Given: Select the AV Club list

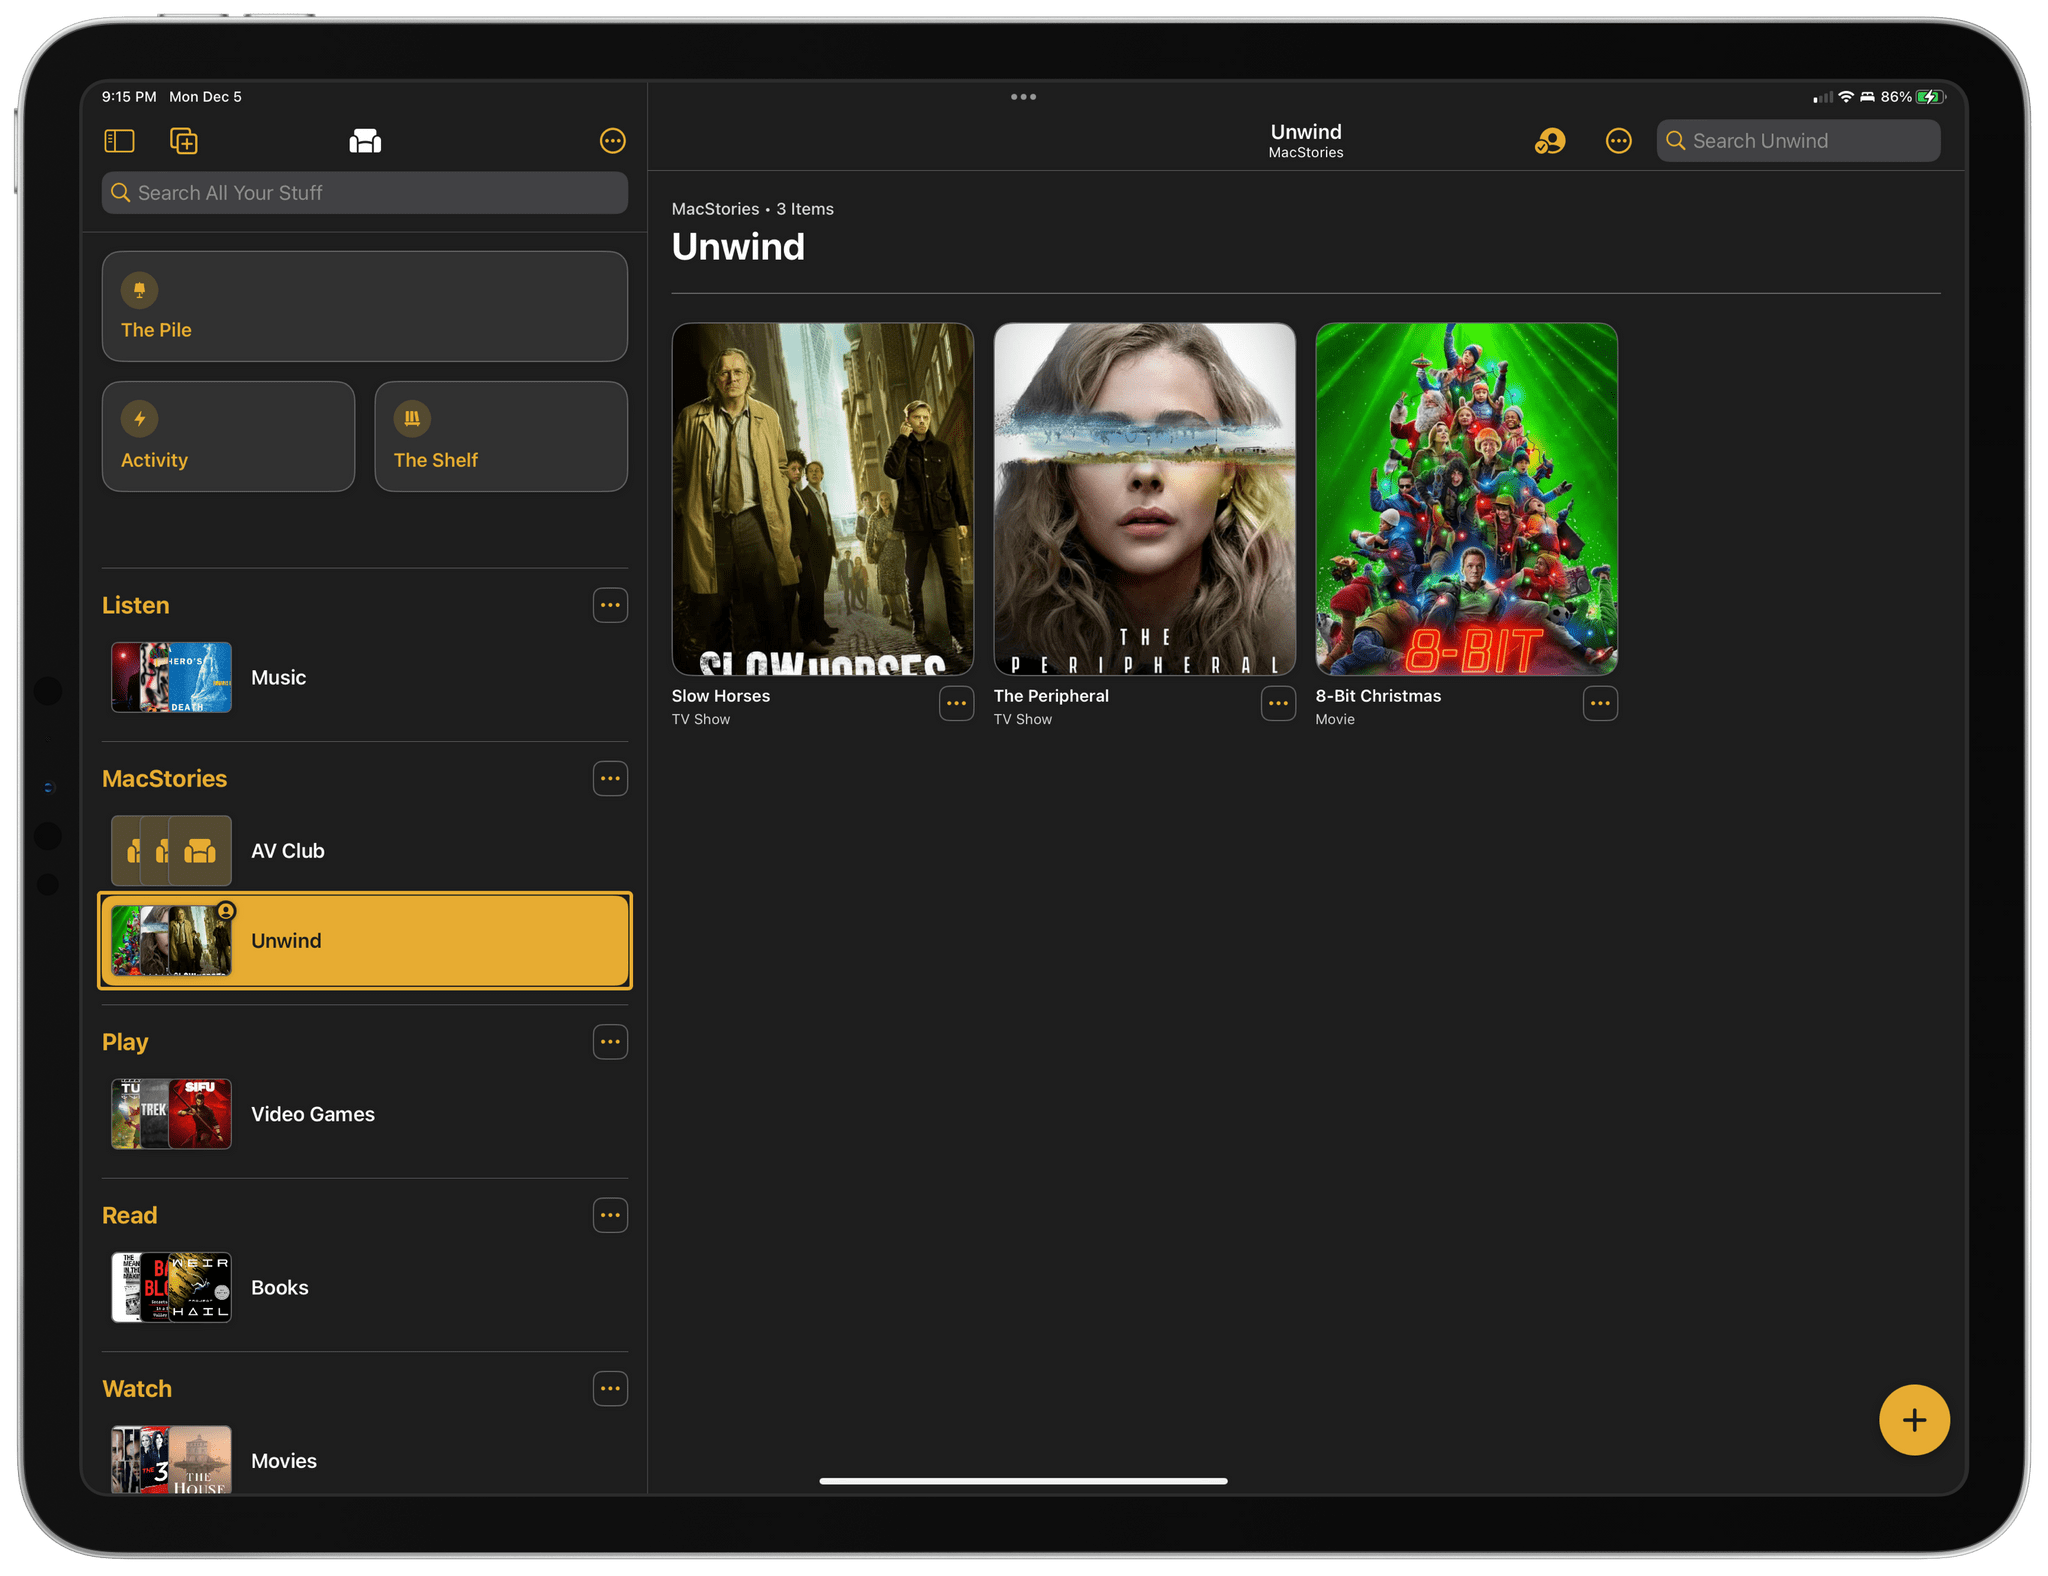Looking at the screenshot, I should (x=364, y=849).
